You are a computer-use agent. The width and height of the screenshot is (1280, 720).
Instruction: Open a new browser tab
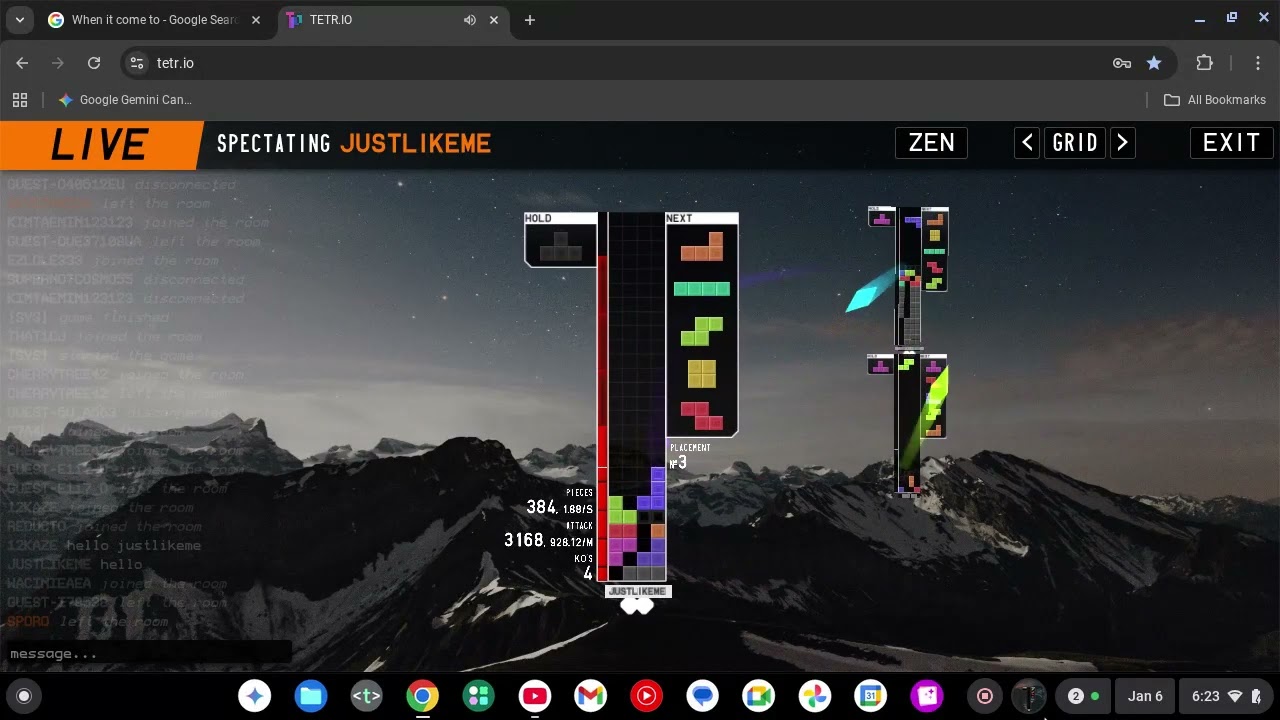(530, 20)
